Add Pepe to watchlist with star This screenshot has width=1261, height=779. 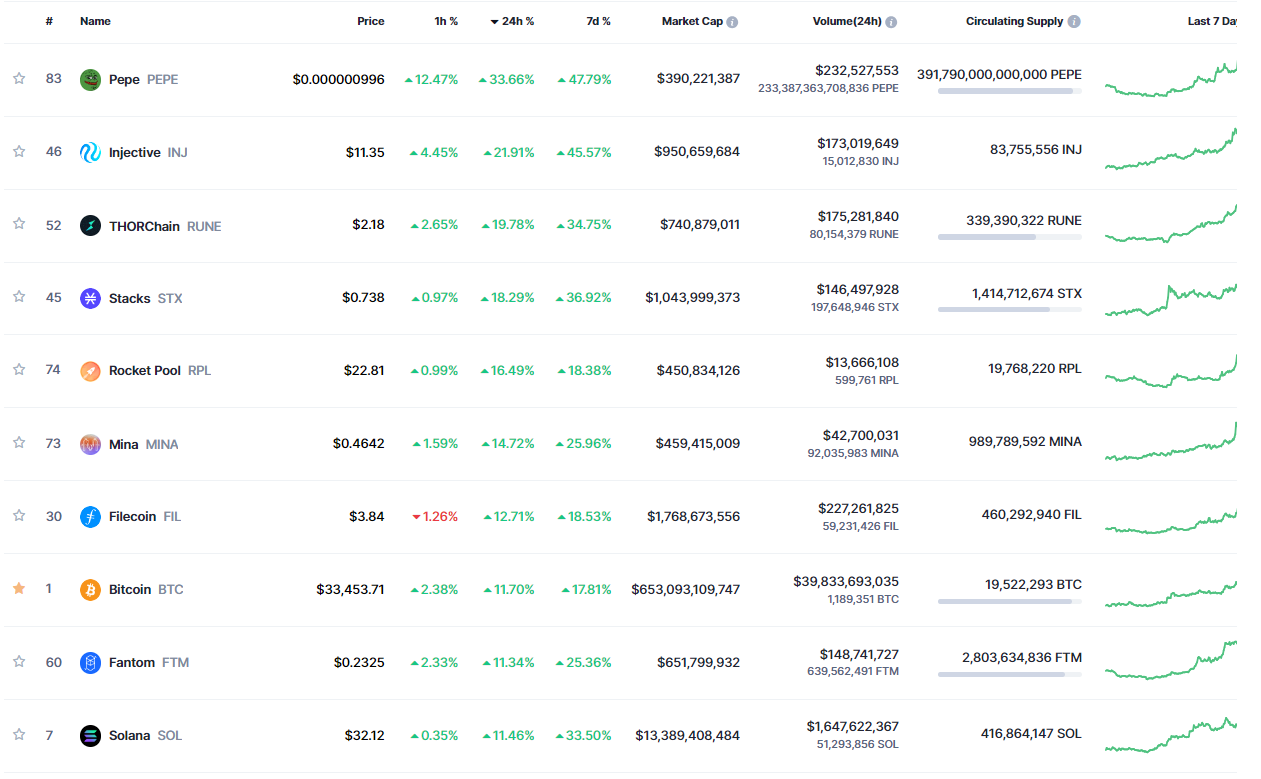19,78
